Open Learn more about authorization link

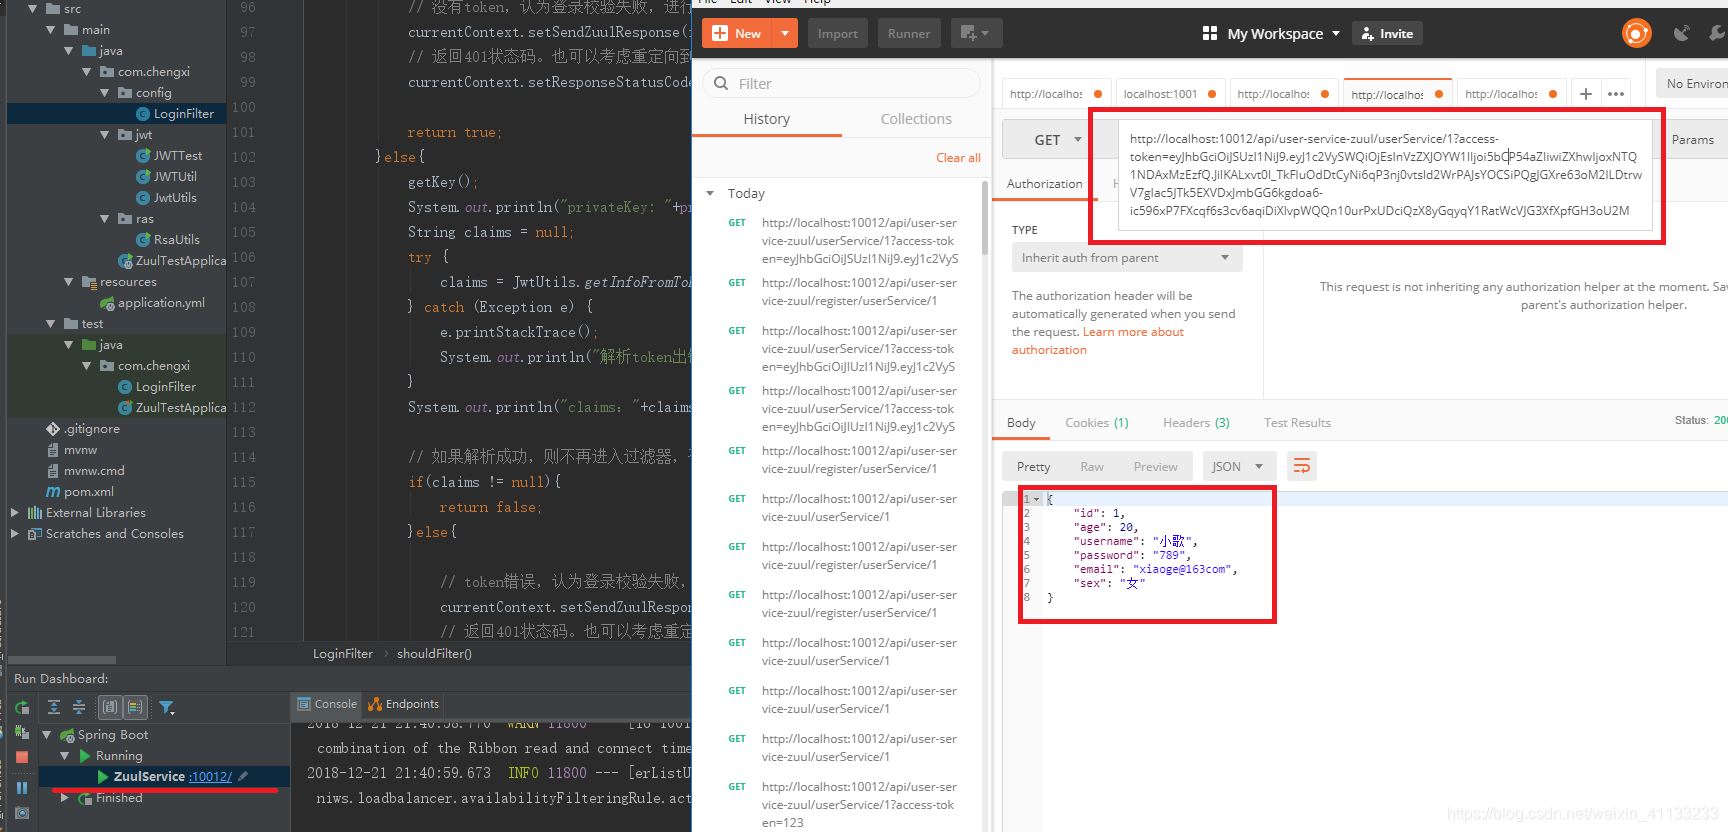point(1098,341)
